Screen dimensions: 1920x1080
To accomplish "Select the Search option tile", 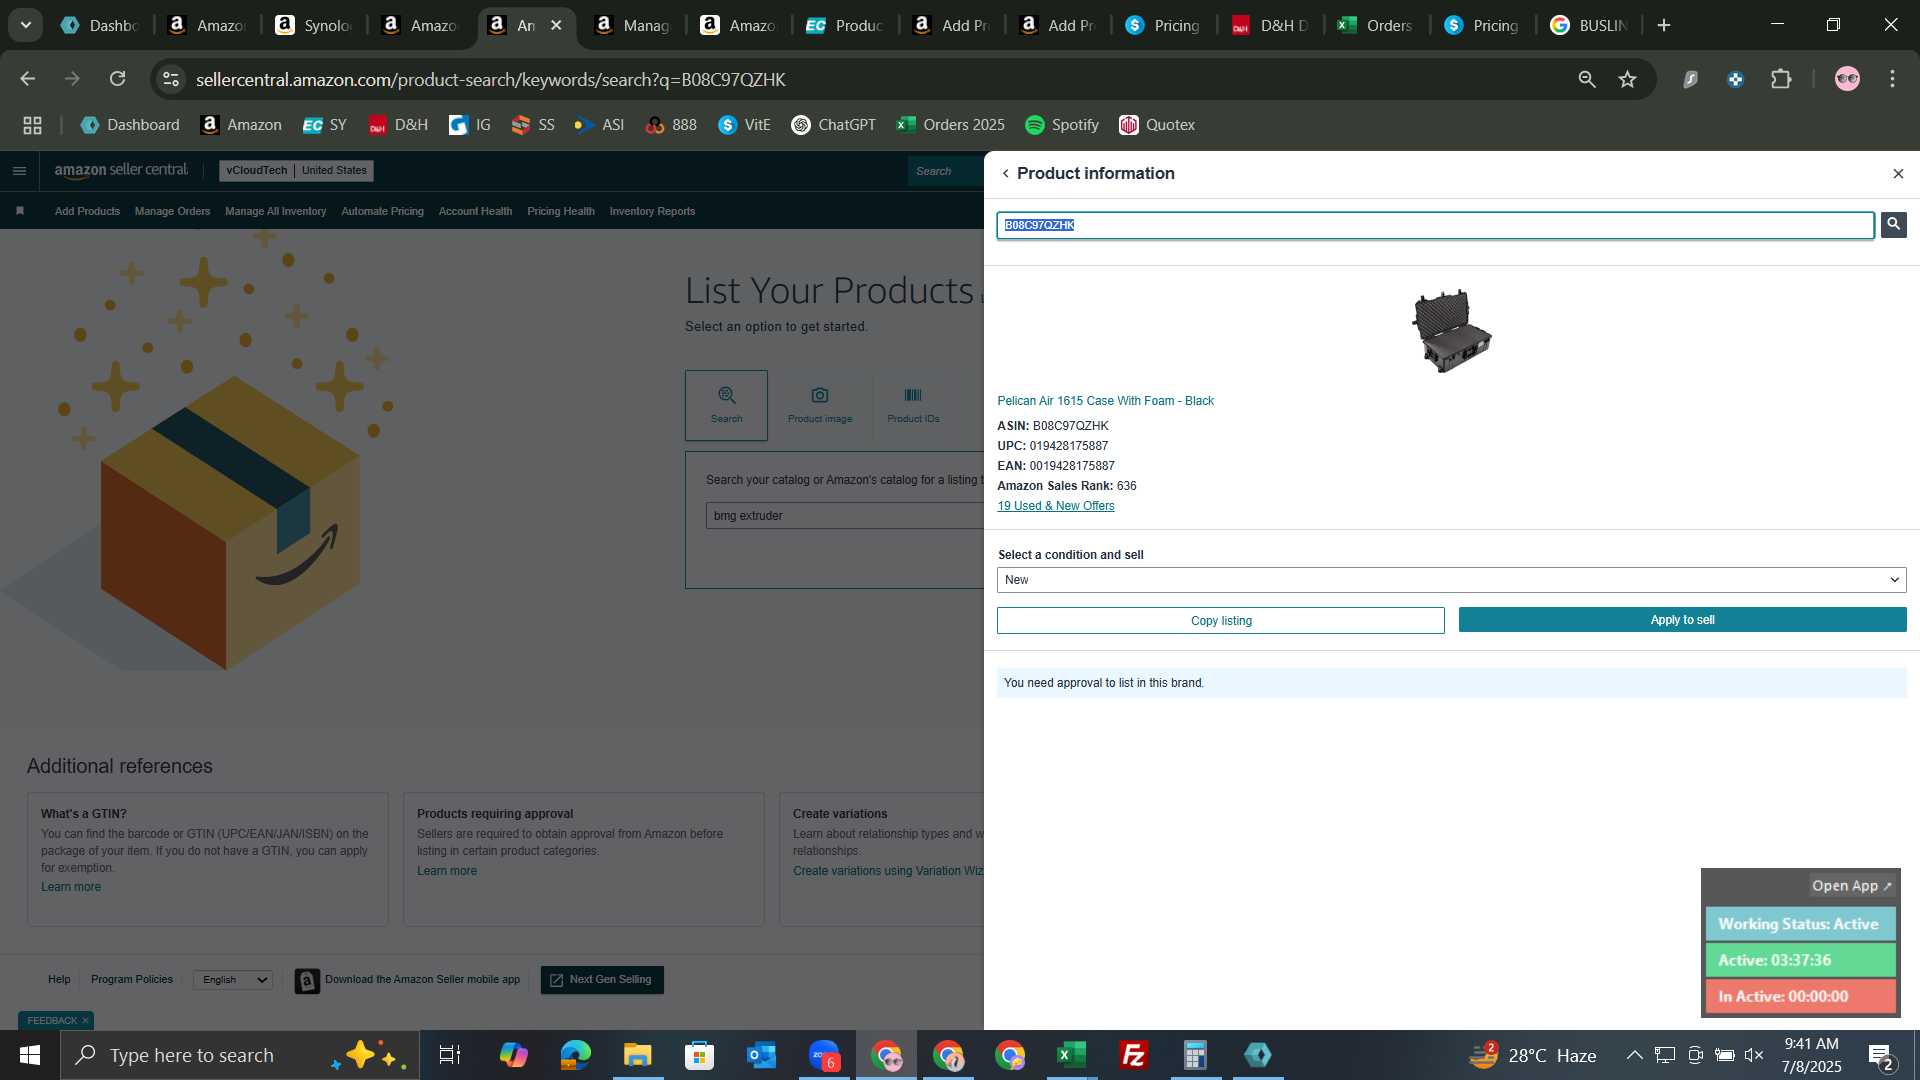I will (x=726, y=405).
